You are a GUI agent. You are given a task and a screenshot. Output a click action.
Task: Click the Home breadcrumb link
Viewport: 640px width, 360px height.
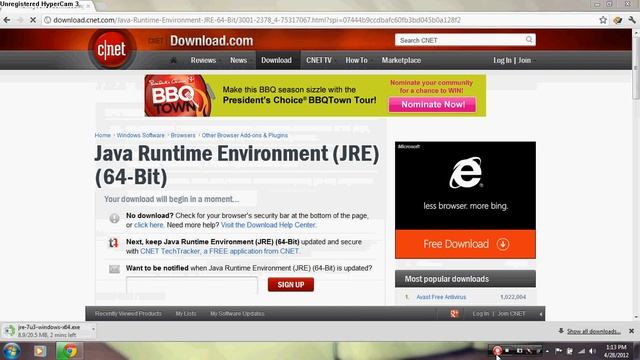pyautogui.click(x=102, y=135)
